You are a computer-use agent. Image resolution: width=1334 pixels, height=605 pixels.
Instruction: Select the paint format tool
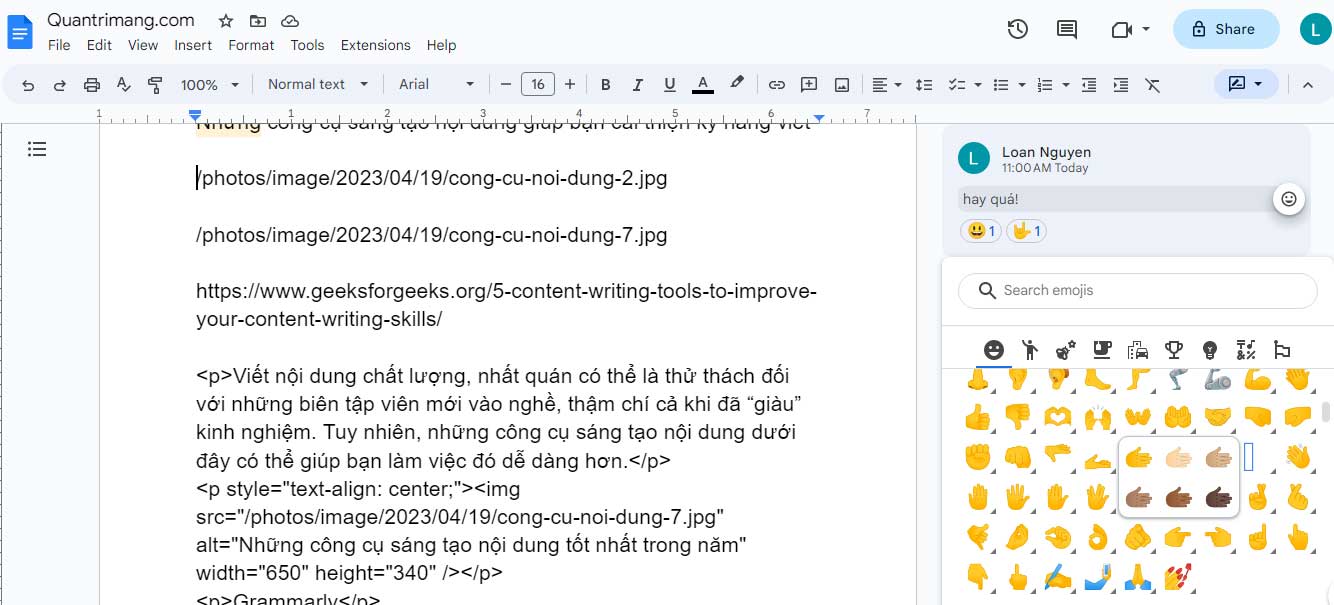tap(155, 84)
